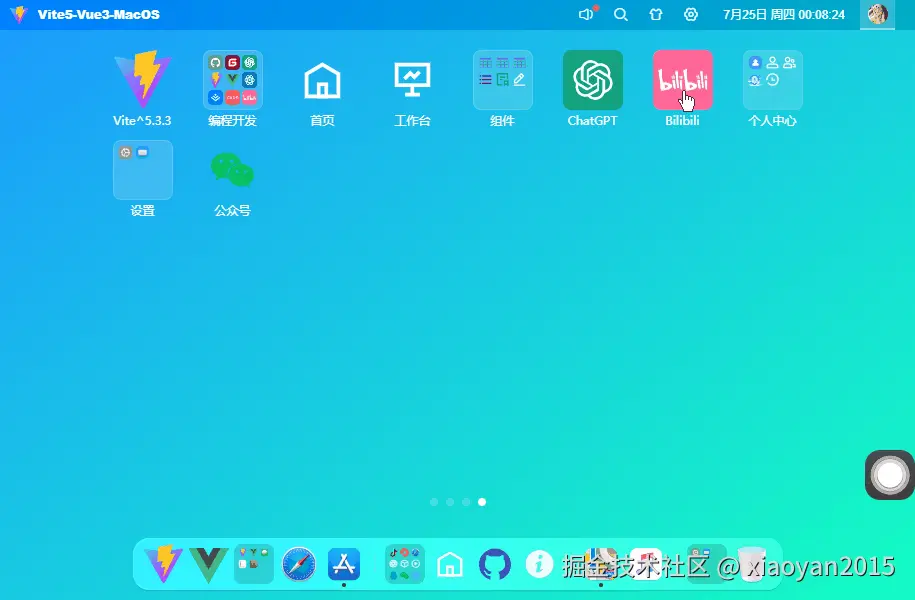The height and width of the screenshot is (600, 915).
Task: Open the first folder group in dock
Action: coord(254,564)
